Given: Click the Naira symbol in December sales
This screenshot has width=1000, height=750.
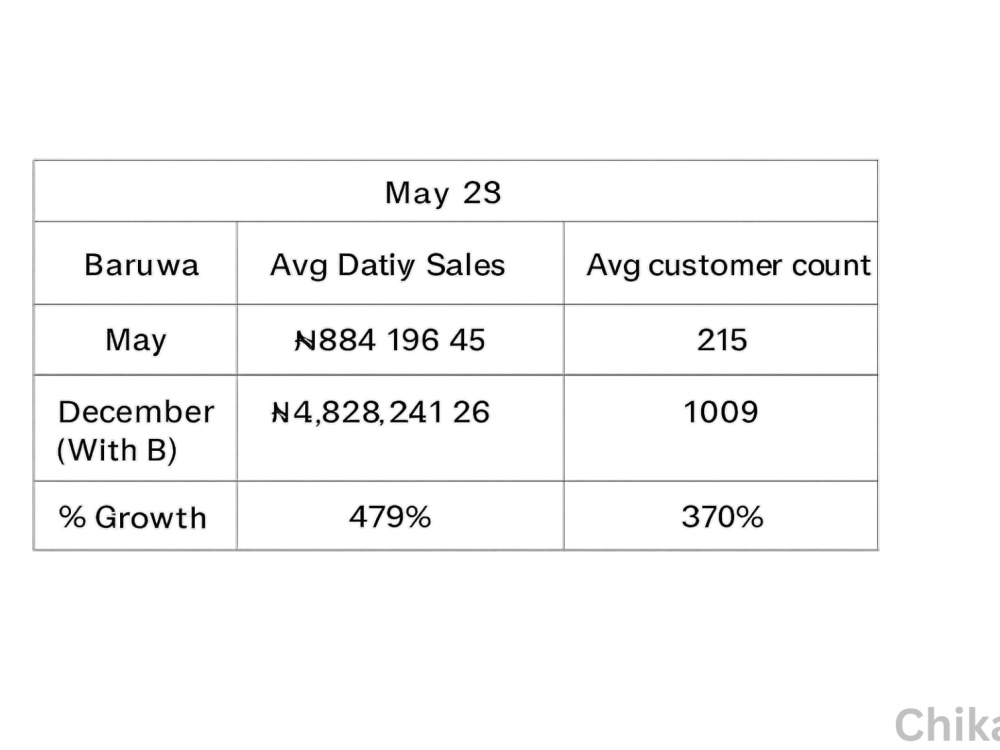Looking at the screenshot, I should [281, 413].
